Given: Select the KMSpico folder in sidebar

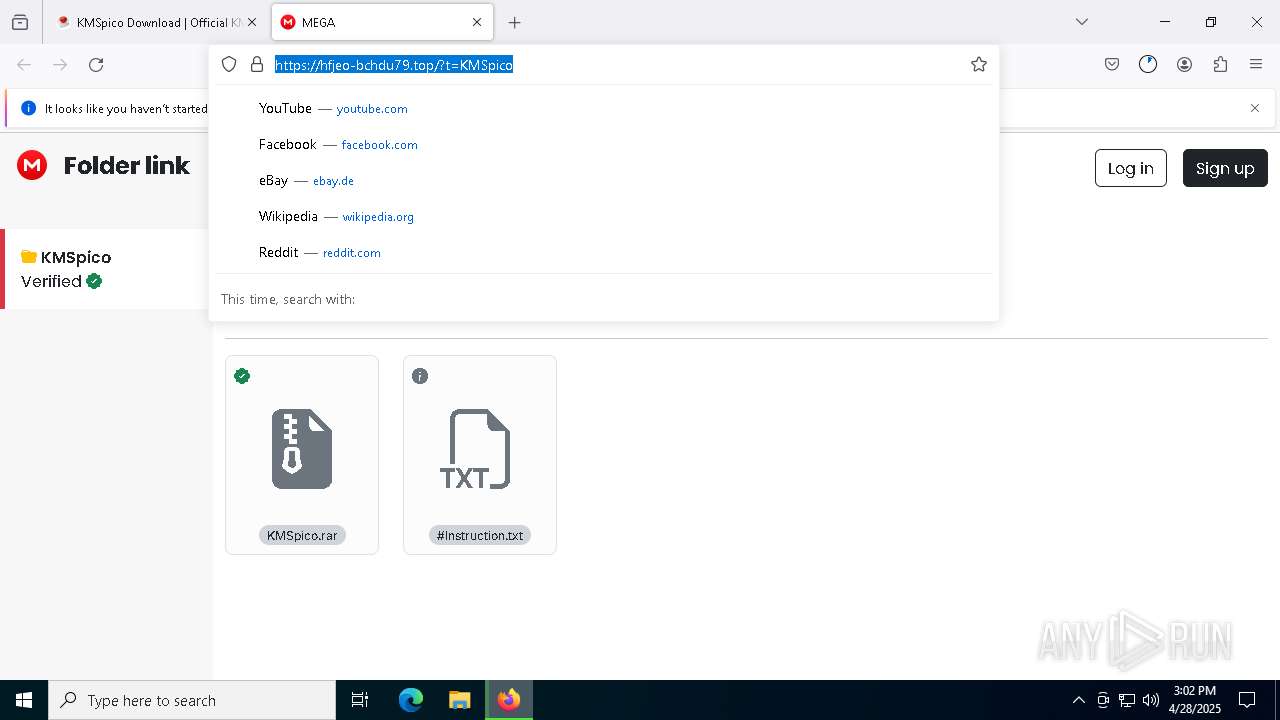Looking at the screenshot, I should pyautogui.click(x=106, y=269).
